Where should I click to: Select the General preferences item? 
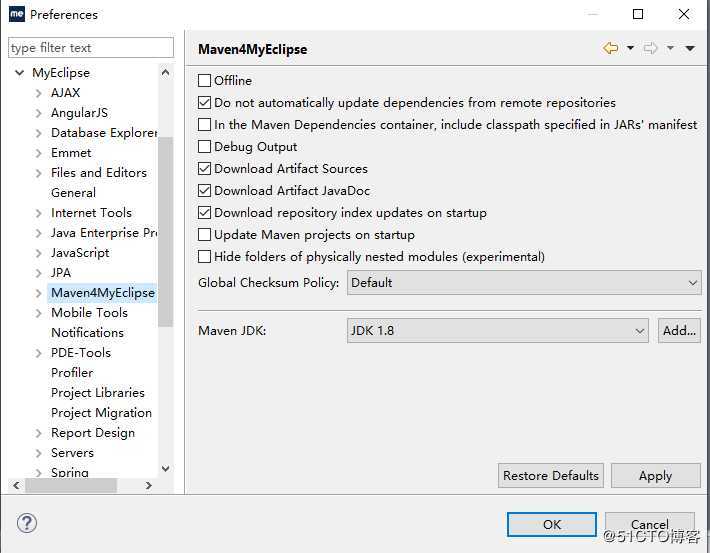(73, 193)
